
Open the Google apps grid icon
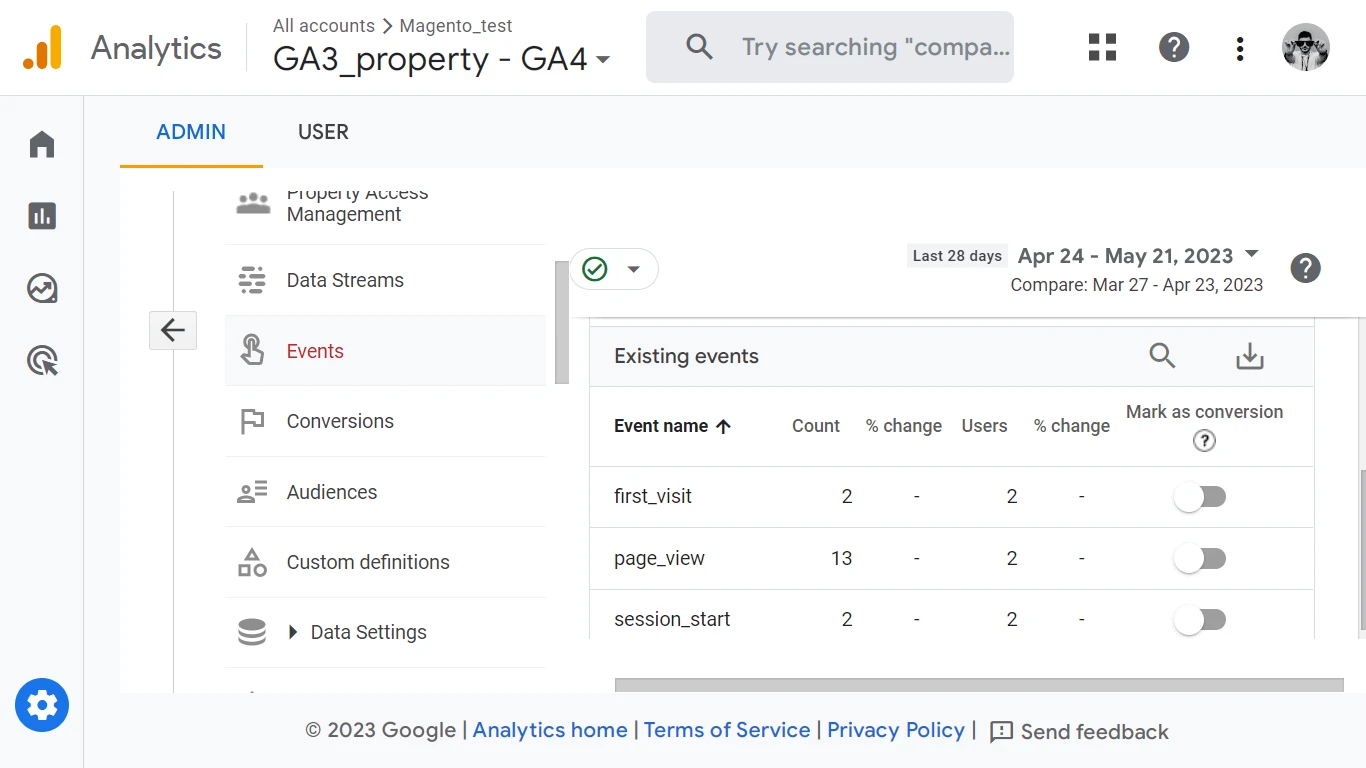(x=1102, y=47)
